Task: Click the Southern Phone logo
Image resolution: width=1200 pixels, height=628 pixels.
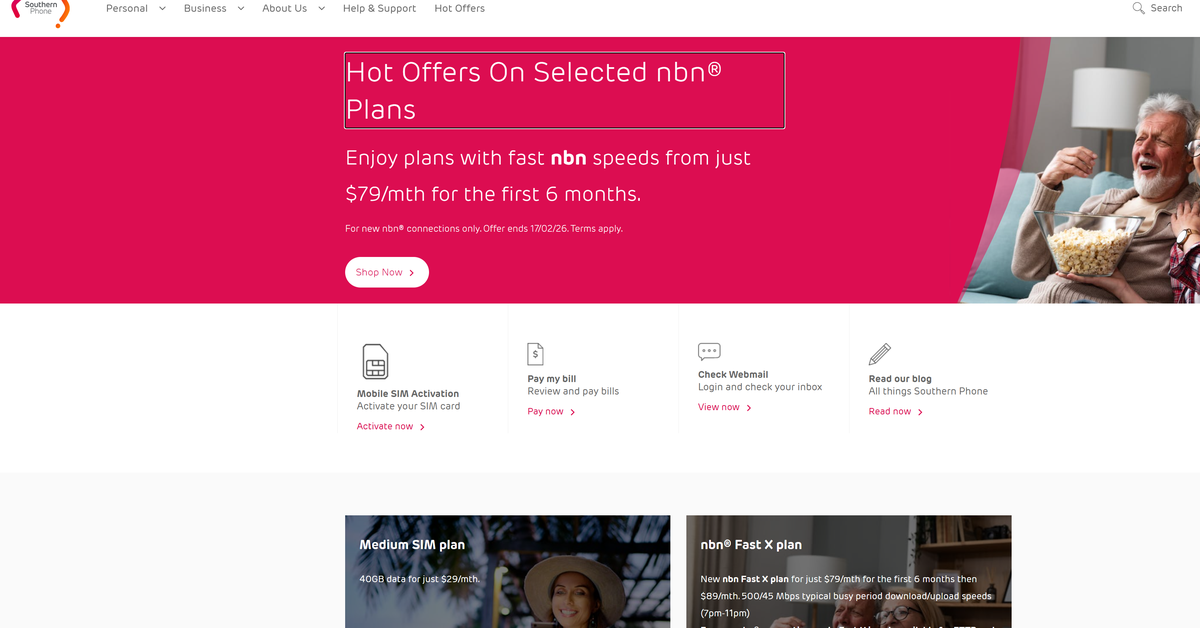Action: pos(40,12)
